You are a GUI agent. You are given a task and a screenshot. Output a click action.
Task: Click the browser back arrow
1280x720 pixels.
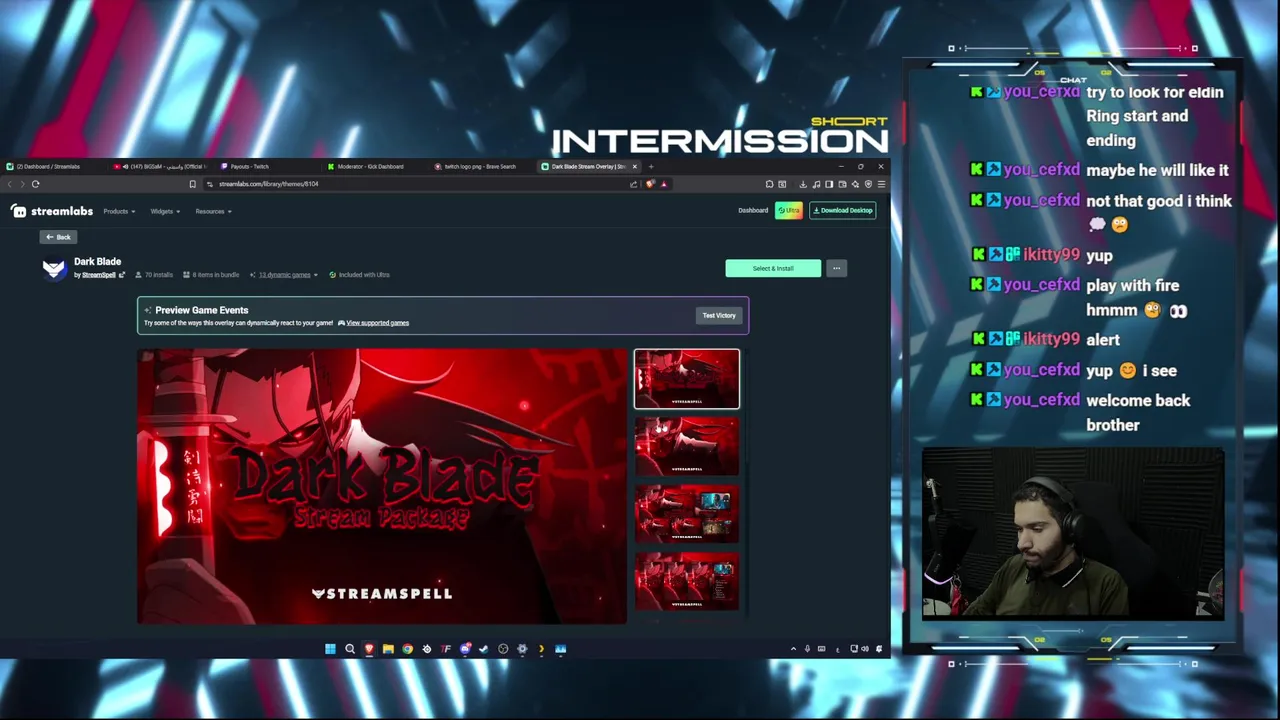coord(10,184)
